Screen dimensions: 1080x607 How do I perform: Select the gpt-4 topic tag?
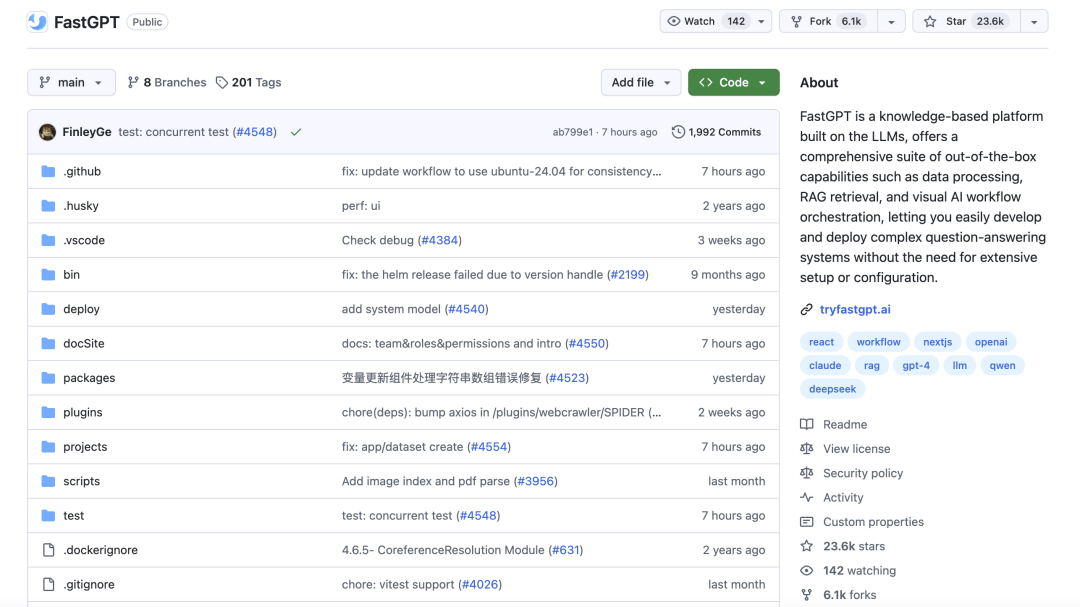tap(916, 365)
